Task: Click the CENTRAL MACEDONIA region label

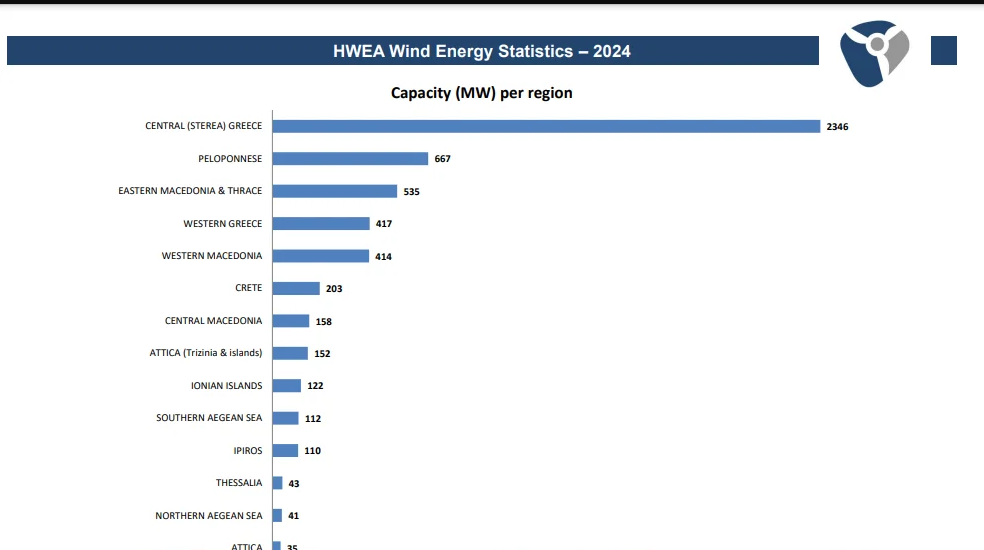Action: click(x=213, y=321)
